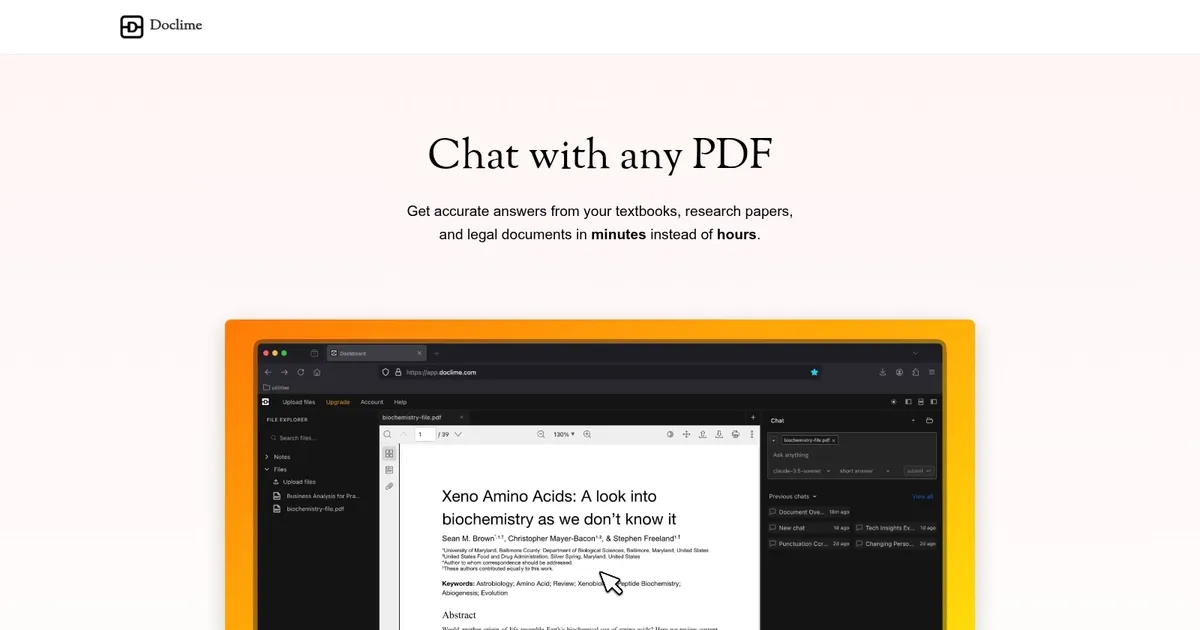This screenshot has width=1200, height=630.
Task: Show the PDF attachments paperclip panel
Action: (x=389, y=486)
